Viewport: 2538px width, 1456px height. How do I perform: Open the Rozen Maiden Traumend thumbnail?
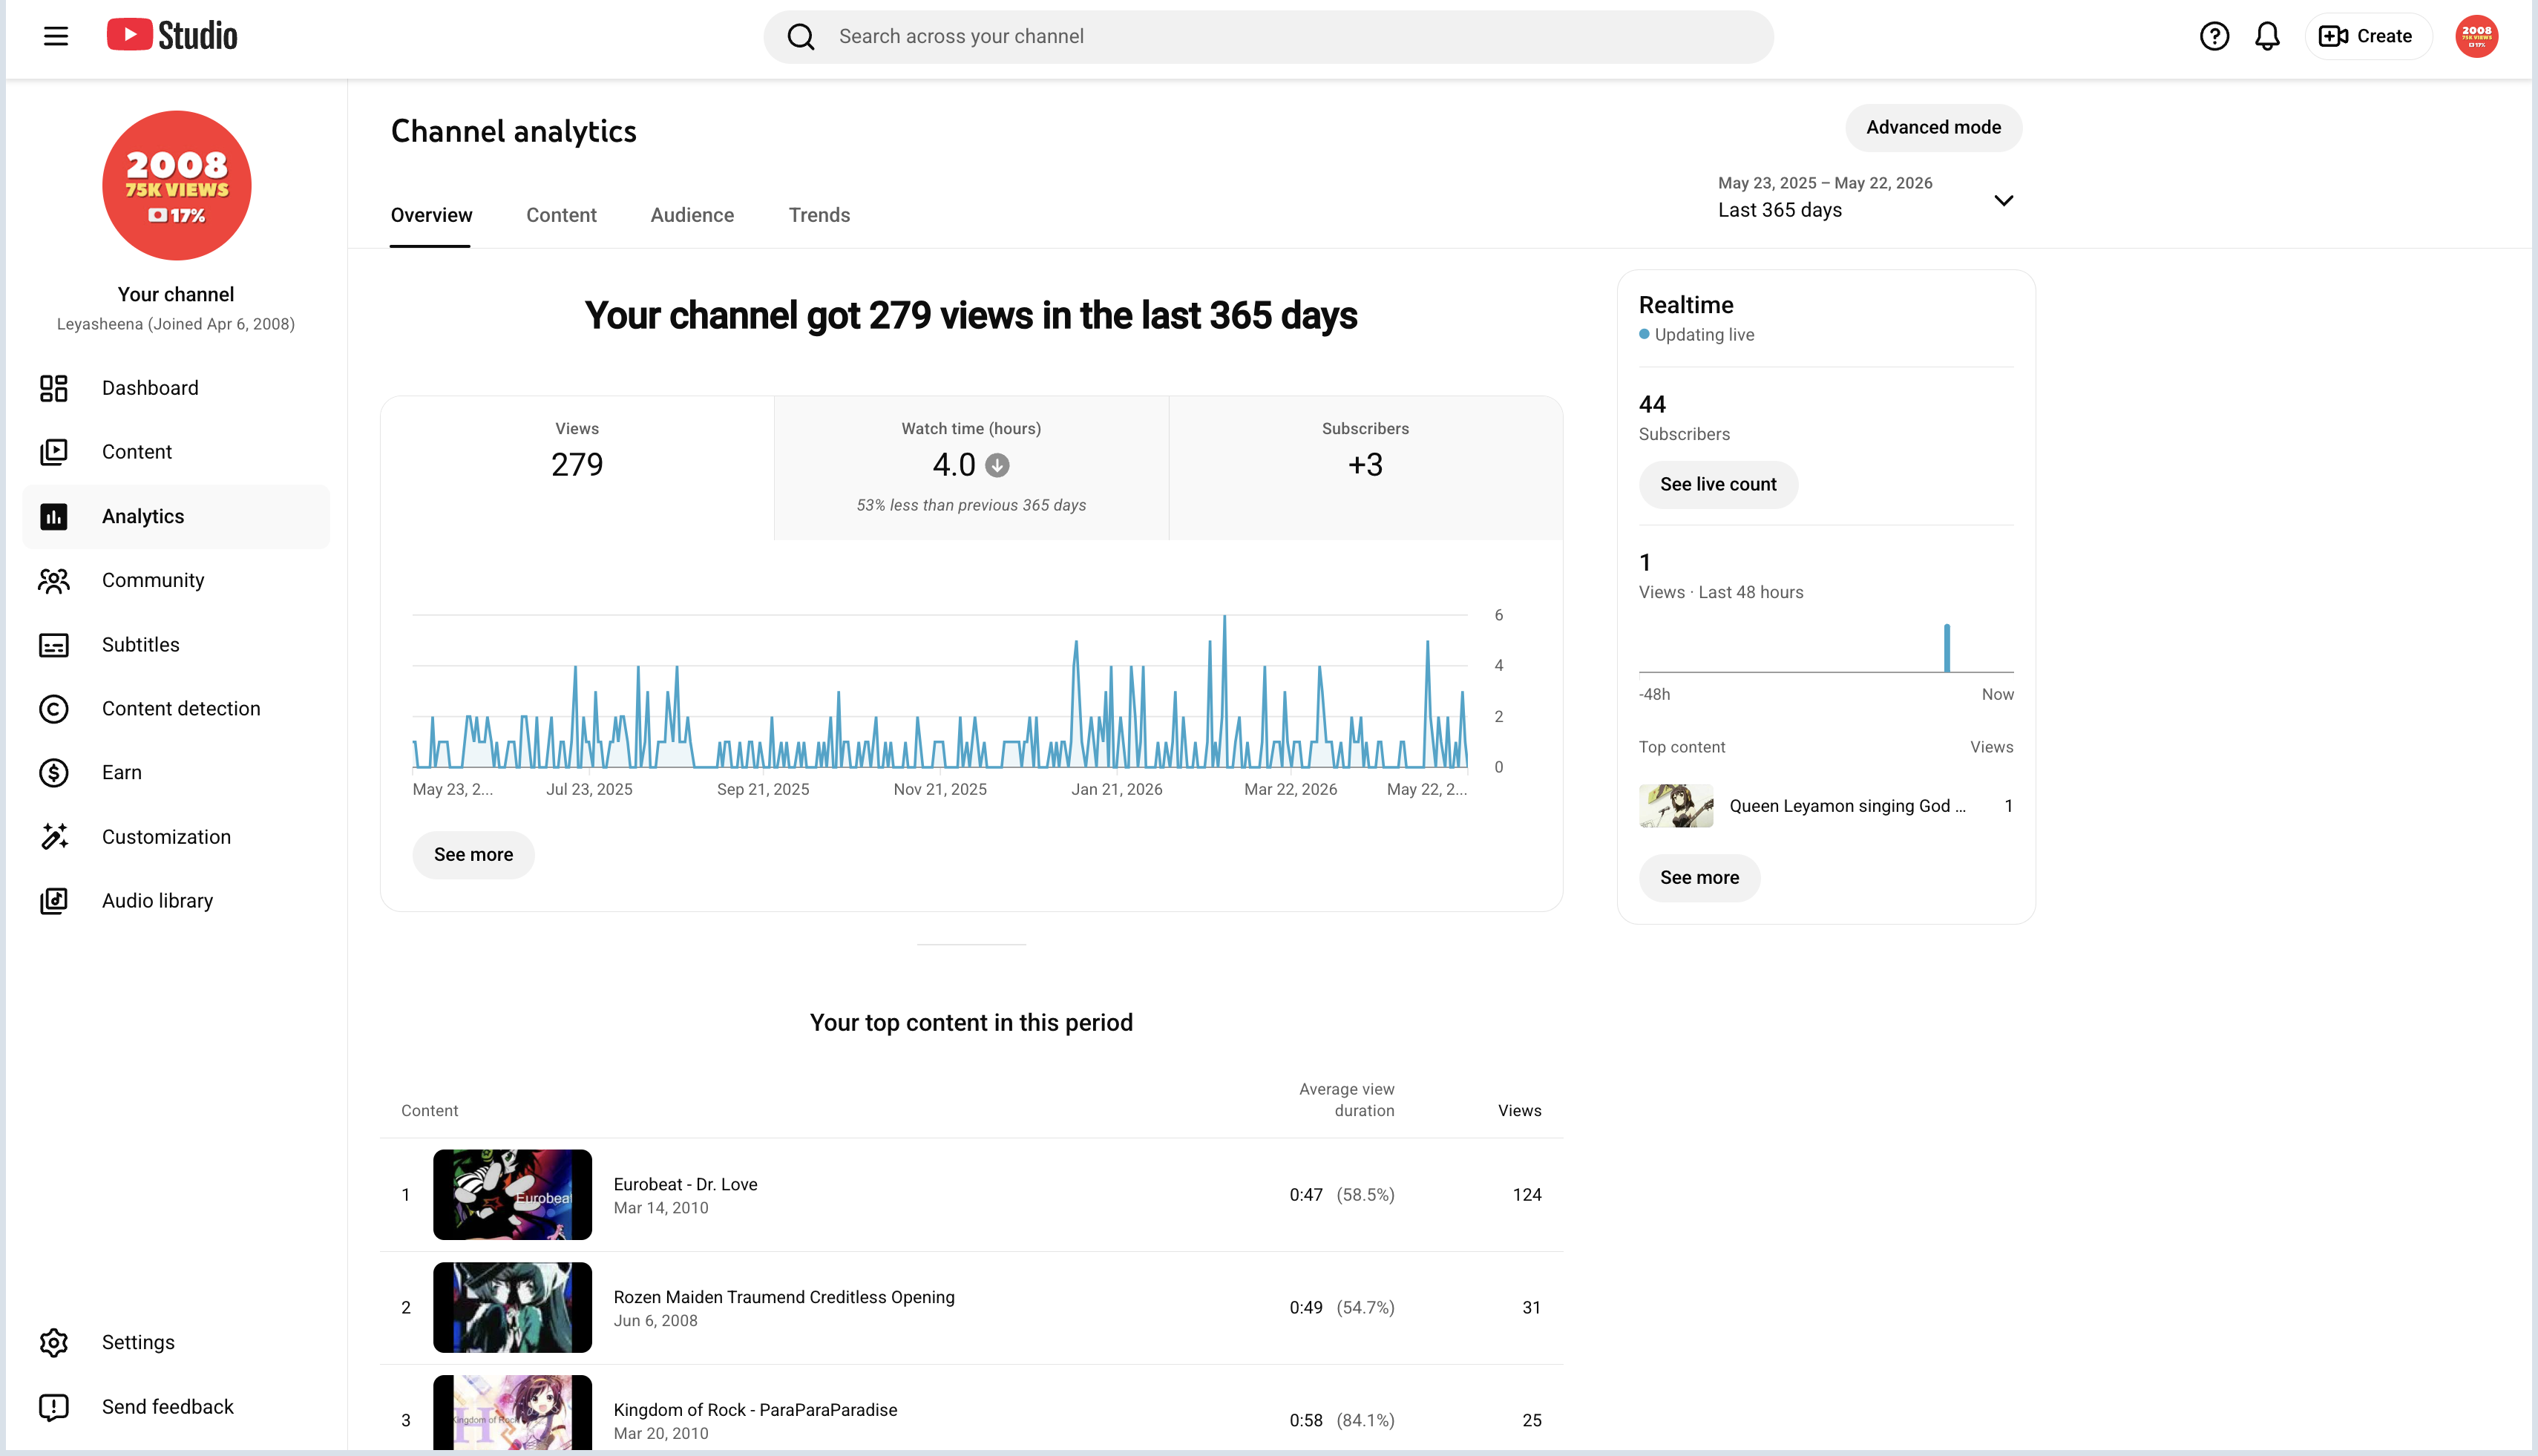[x=512, y=1308]
